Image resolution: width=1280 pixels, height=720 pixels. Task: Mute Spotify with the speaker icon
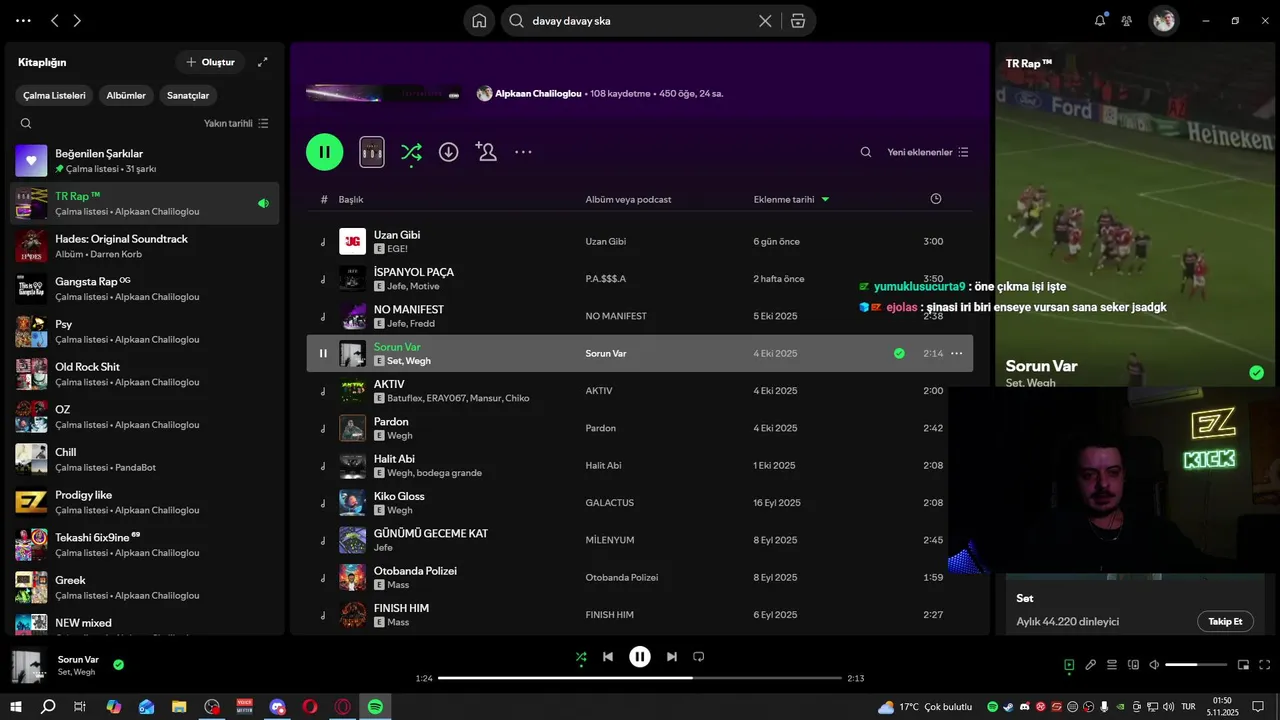coord(1154,665)
